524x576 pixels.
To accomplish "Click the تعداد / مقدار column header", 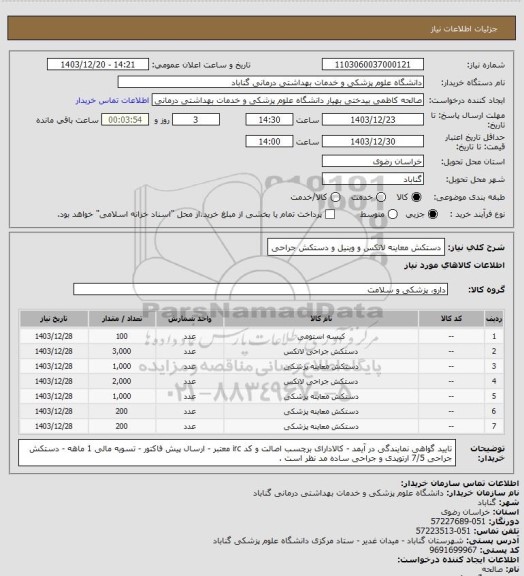I will pos(122,318).
